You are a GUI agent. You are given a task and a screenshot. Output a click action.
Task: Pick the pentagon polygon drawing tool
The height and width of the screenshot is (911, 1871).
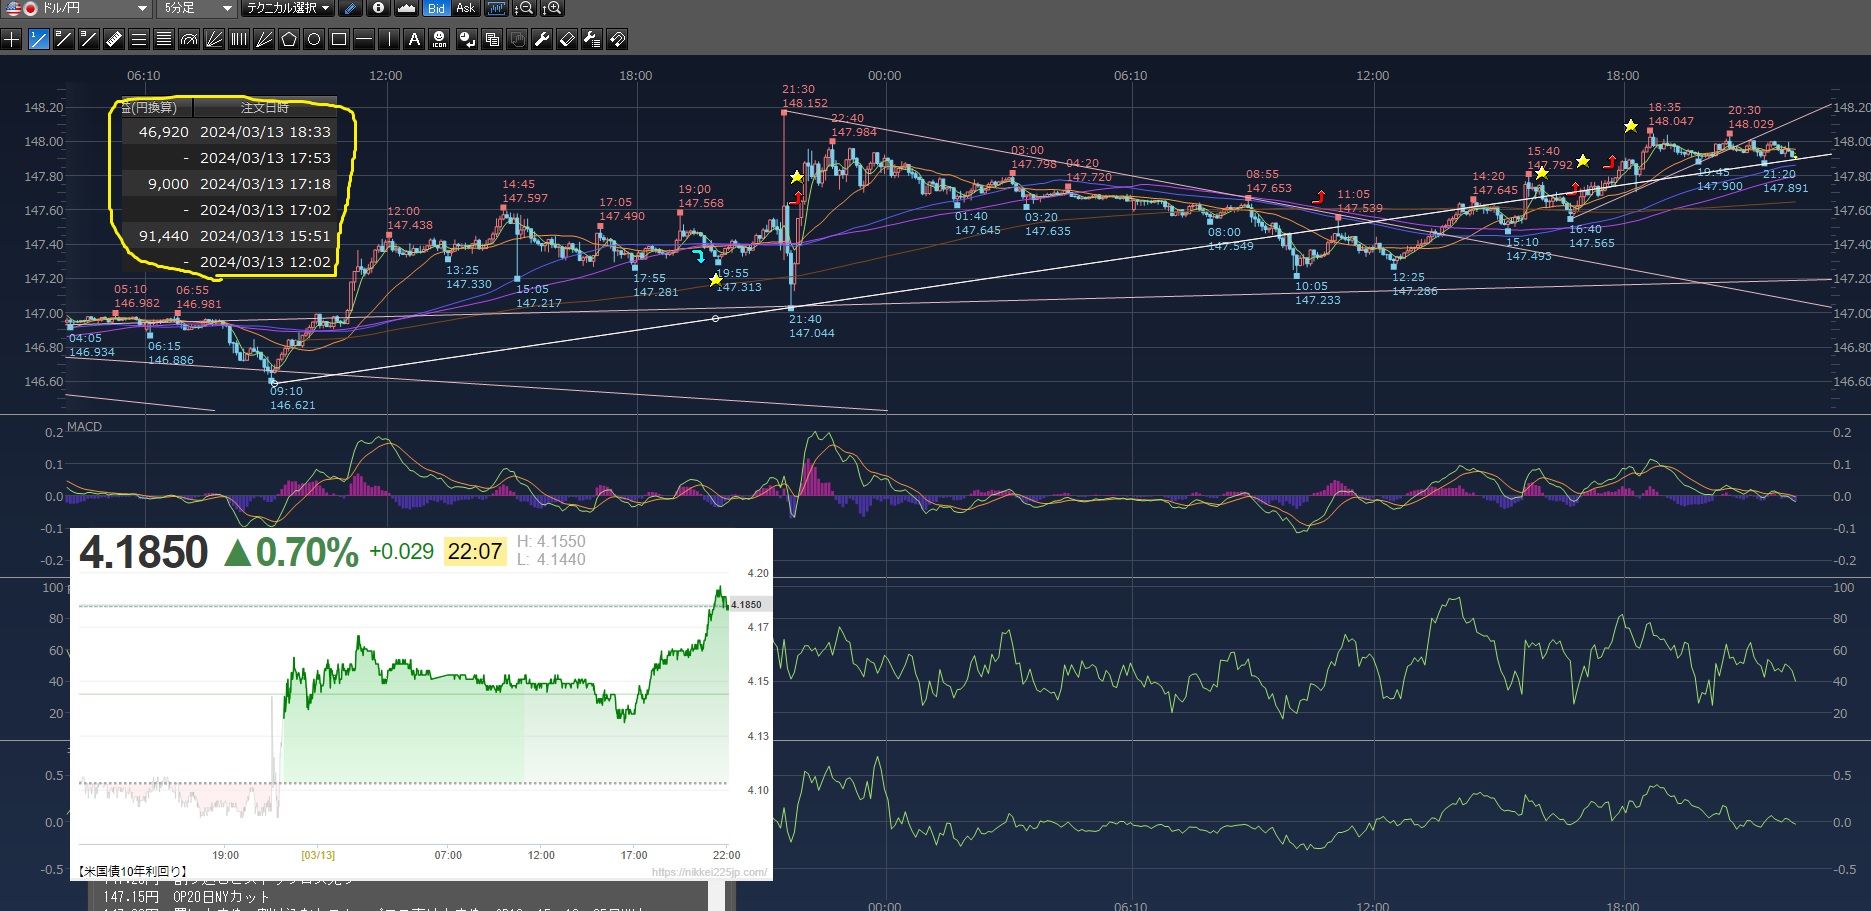click(x=289, y=40)
